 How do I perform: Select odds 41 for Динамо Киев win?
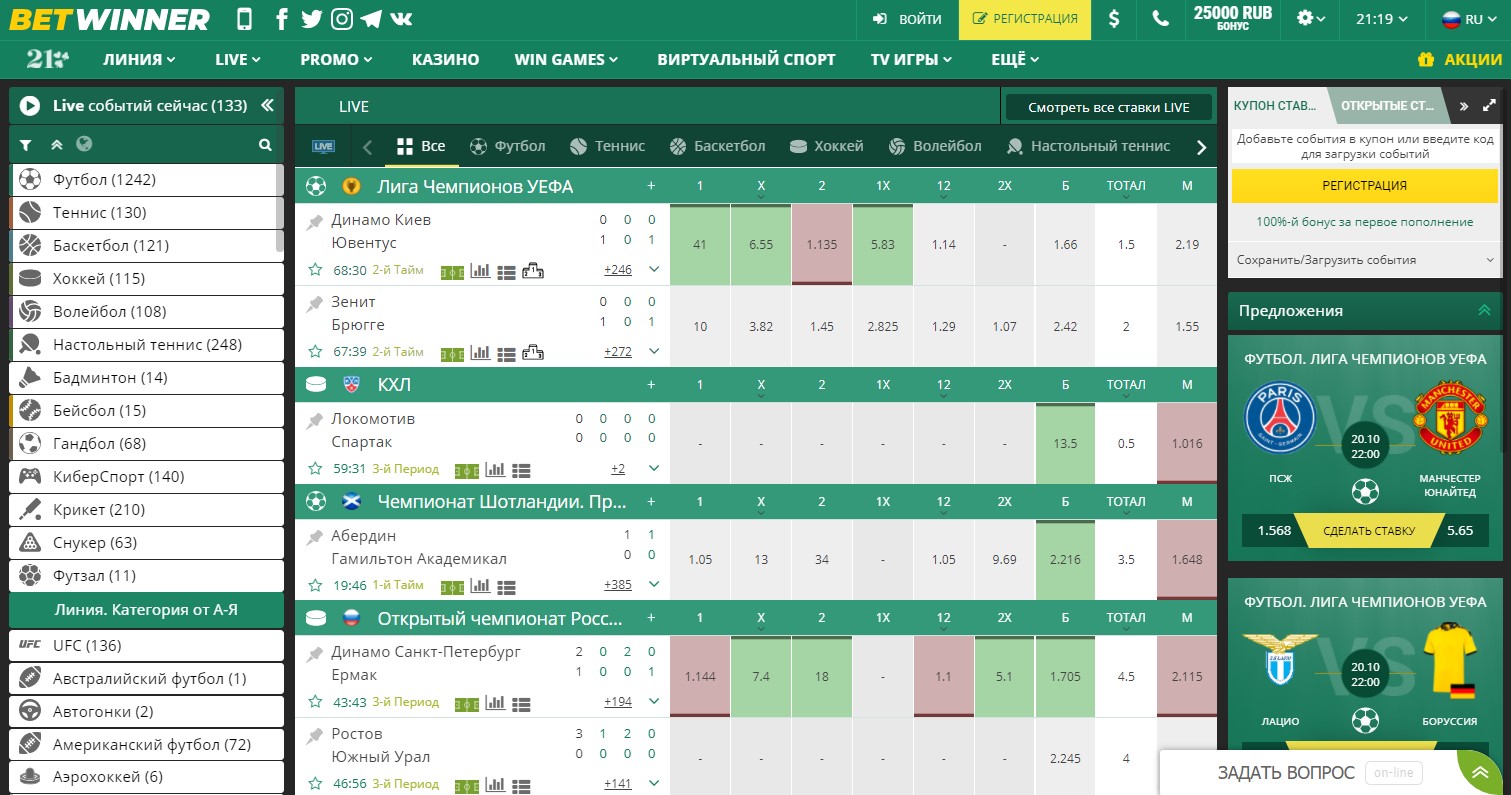(700, 245)
